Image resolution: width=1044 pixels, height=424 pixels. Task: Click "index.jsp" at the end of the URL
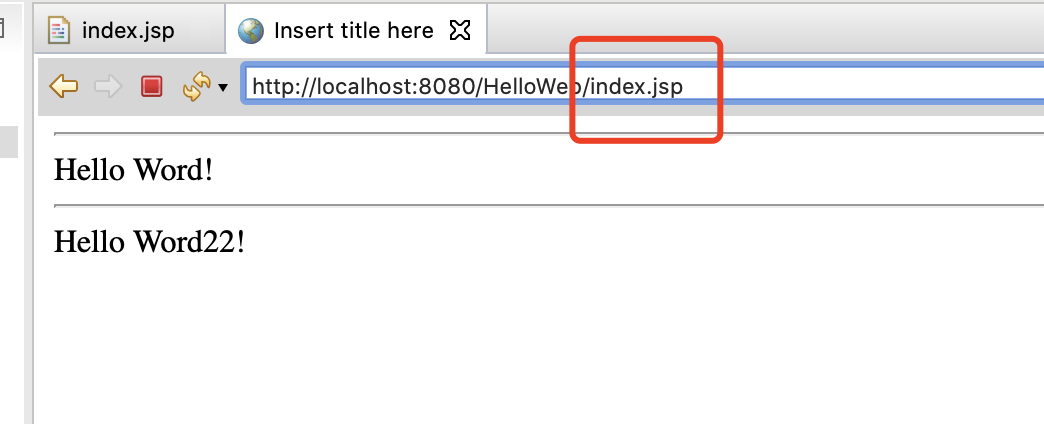click(638, 87)
